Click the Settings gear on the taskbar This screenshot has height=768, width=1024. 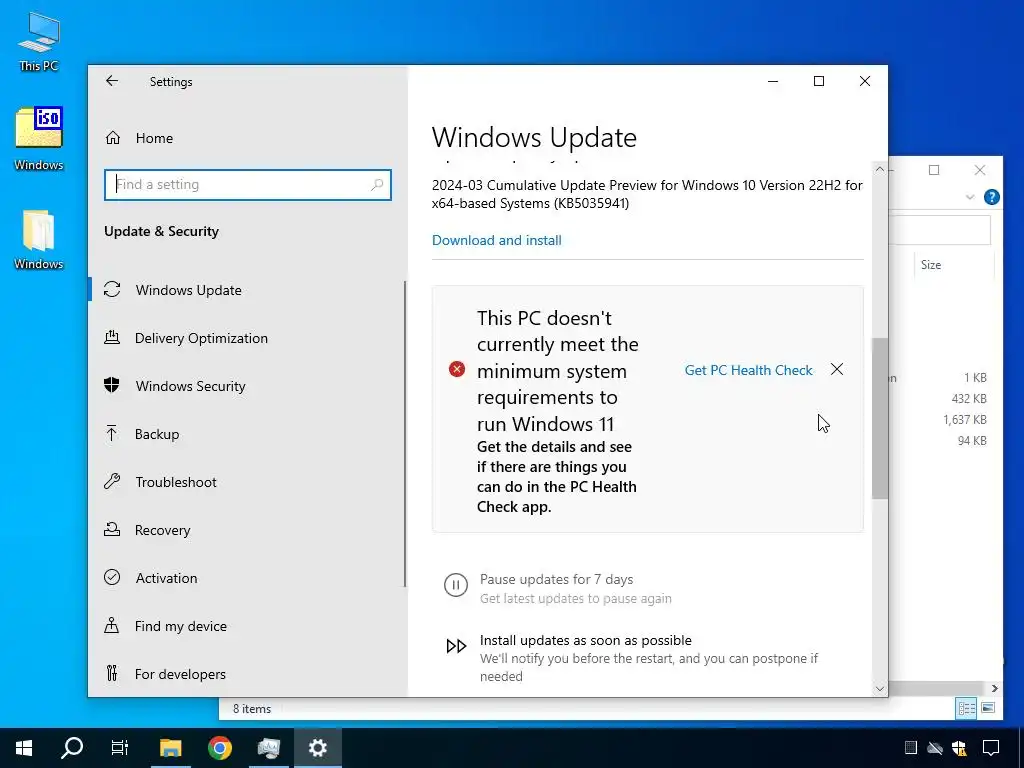317,748
